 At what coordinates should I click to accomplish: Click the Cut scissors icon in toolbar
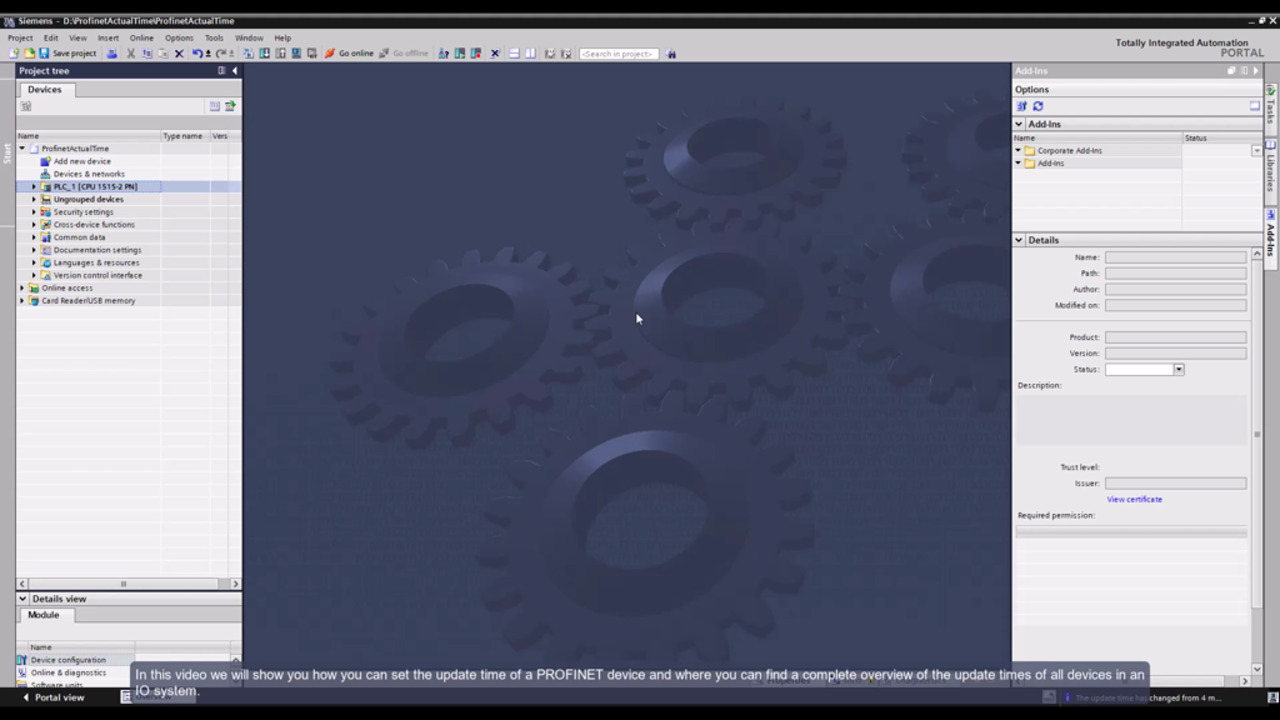coord(131,53)
